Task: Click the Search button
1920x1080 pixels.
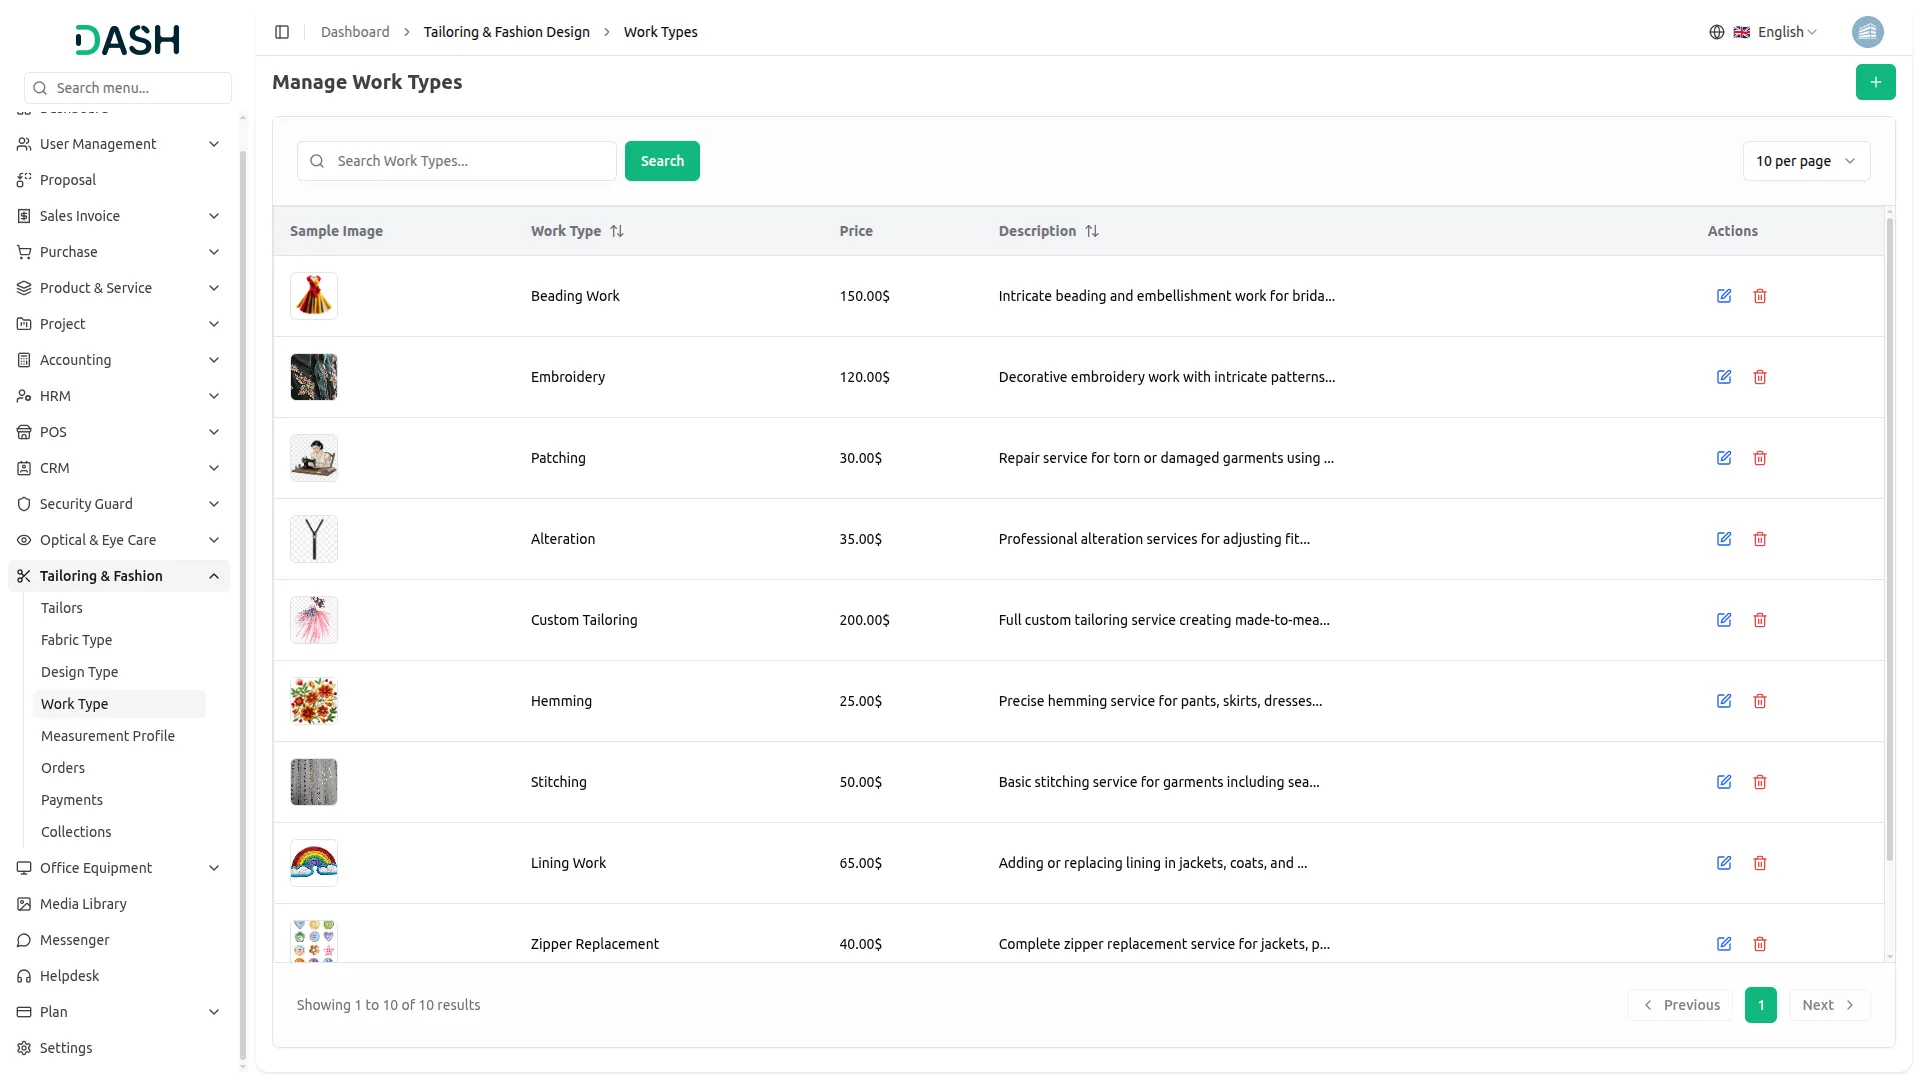Action: (x=662, y=161)
